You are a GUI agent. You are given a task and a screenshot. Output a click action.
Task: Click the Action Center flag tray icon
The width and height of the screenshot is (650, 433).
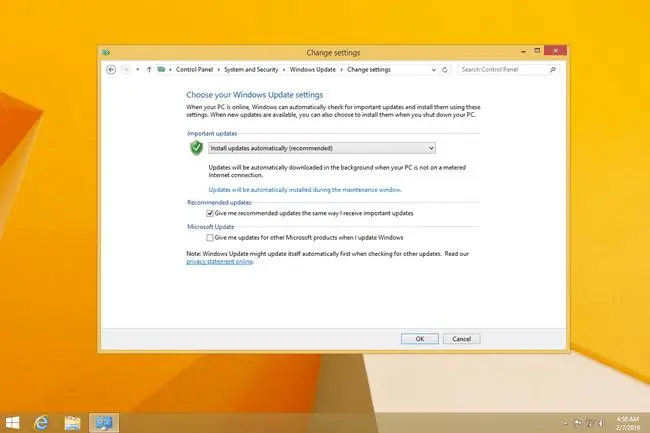coord(577,423)
